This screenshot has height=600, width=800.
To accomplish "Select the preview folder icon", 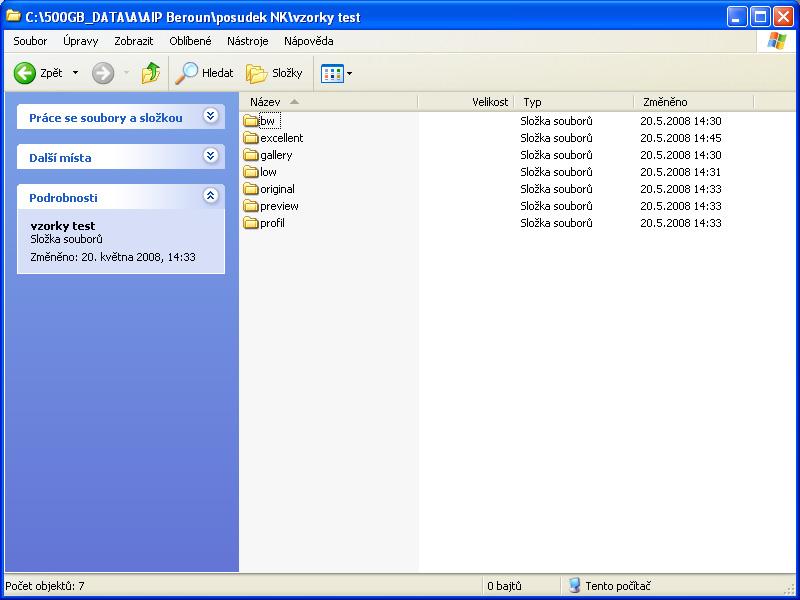I will [251, 206].
